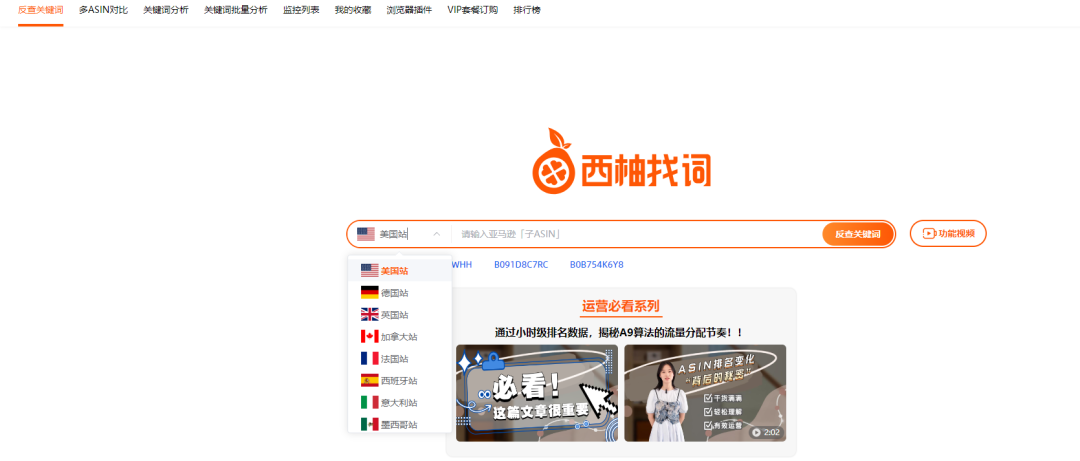This screenshot has height=461, width=1080.
Task: Collapse the site selector chevron arrow
Action: [x=436, y=234]
